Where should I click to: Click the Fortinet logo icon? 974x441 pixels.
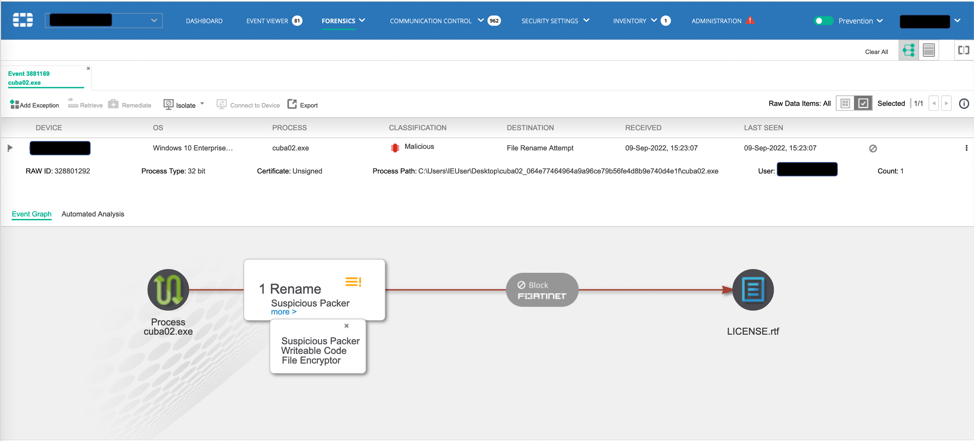tap(23, 20)
